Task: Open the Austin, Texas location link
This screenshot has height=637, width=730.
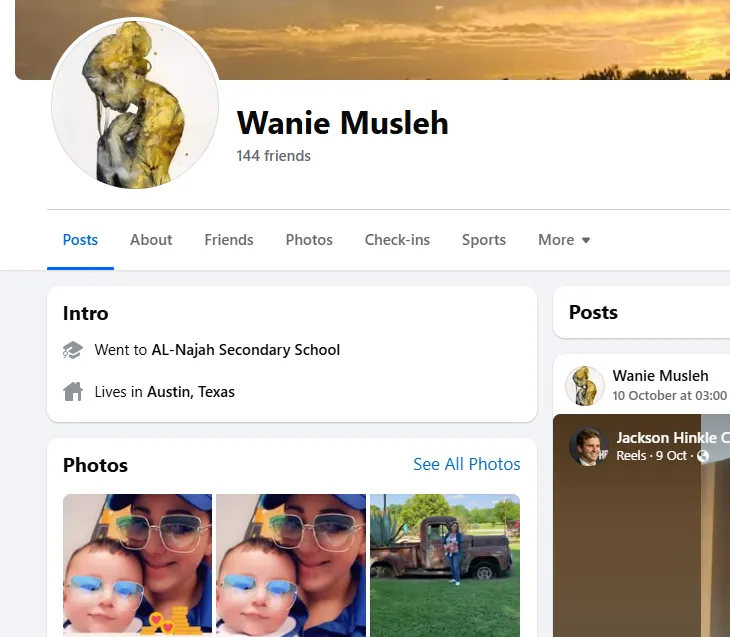Action: click(191, 392)
